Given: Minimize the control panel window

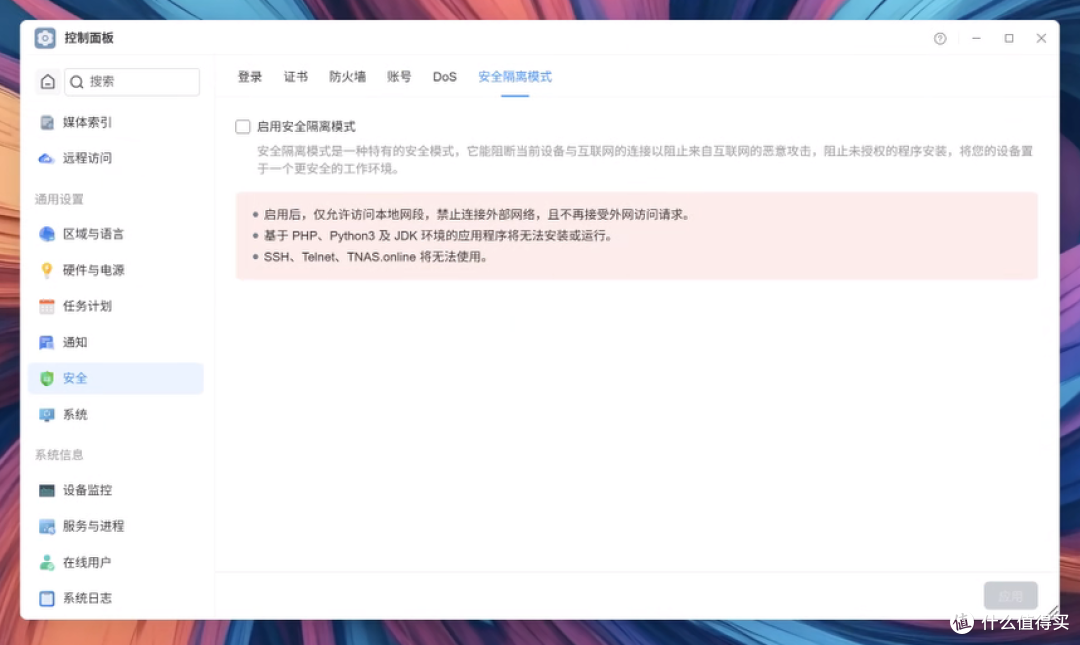Looking at the screenshot, I should (x=976, y=39).
